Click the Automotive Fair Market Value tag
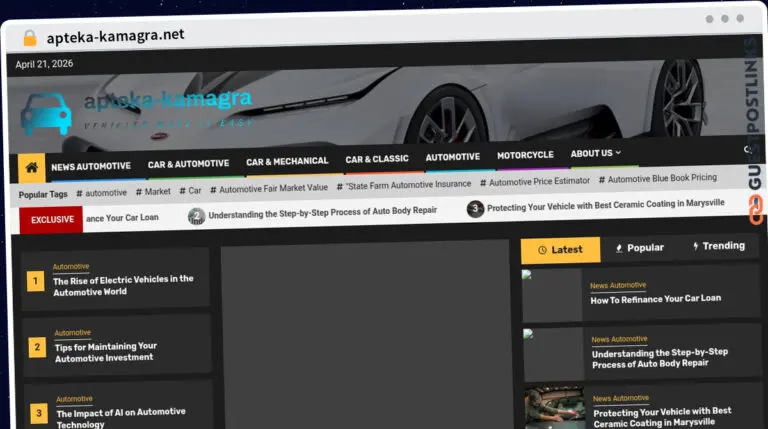The width and height of the screenshot is (768, 429). point(269,189)
